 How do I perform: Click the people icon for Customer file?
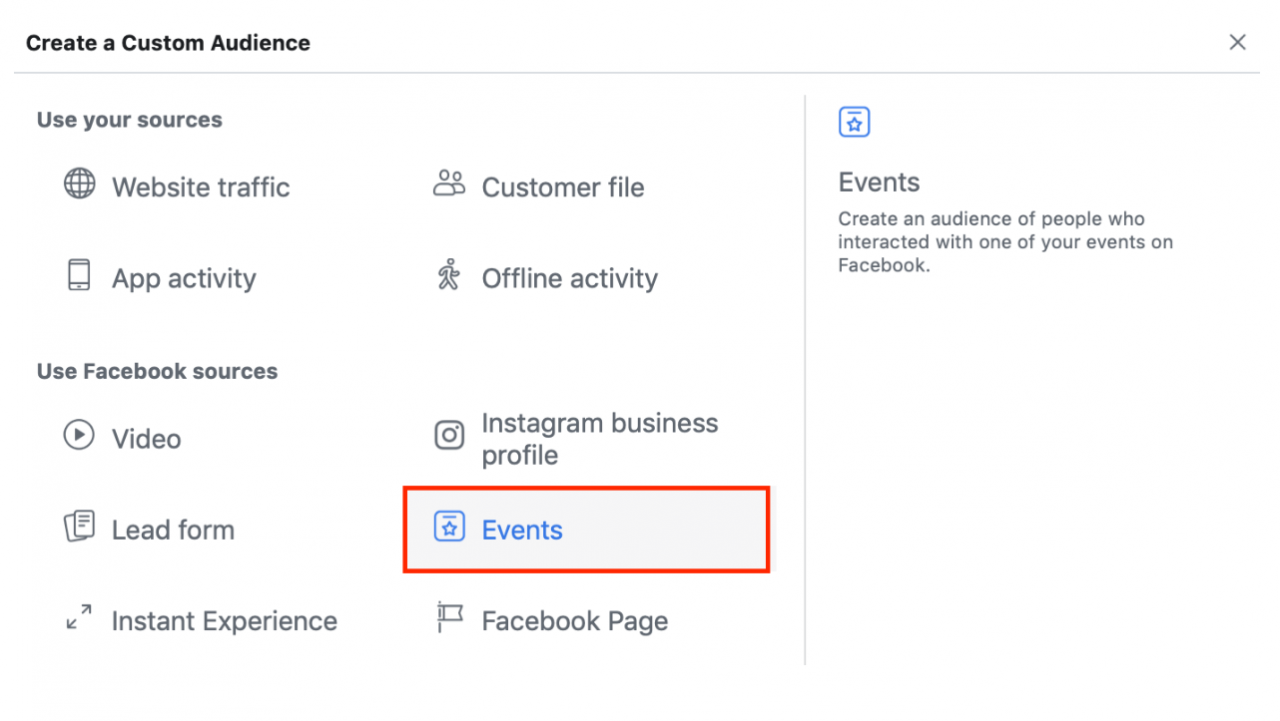click(x=449, y=183)
